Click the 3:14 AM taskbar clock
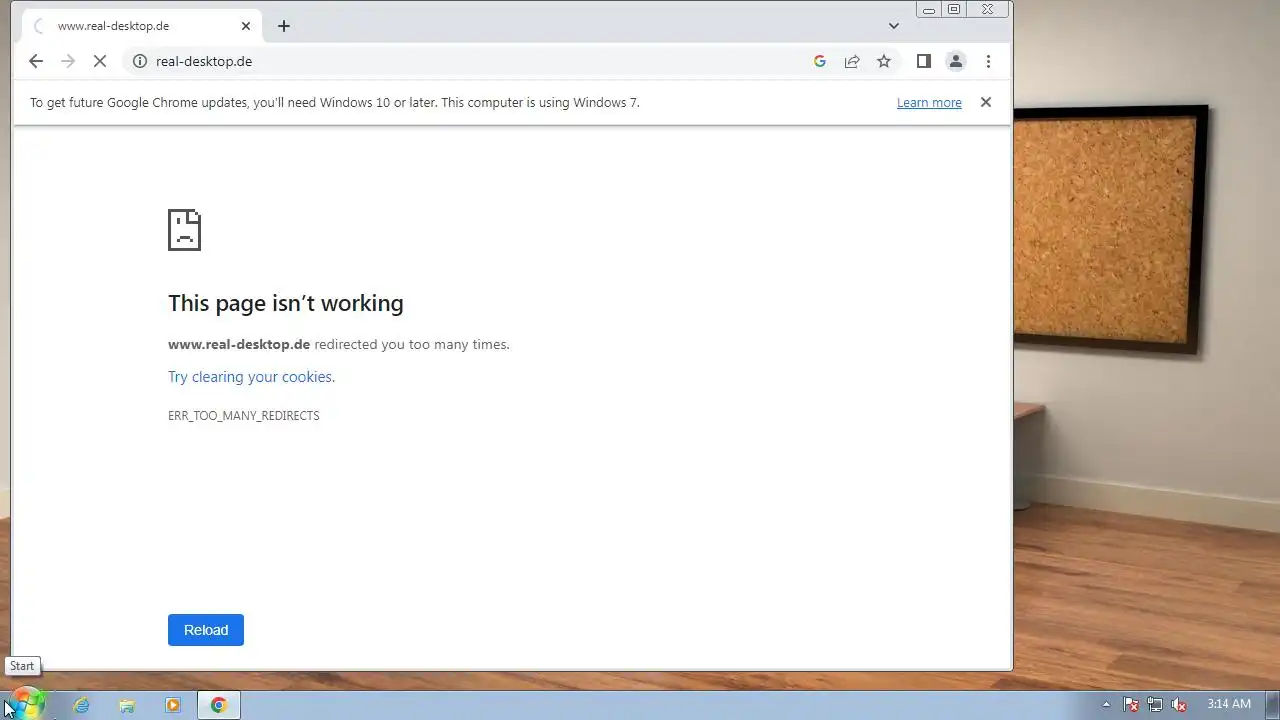1280x720 pixels. coord(1229,704)
